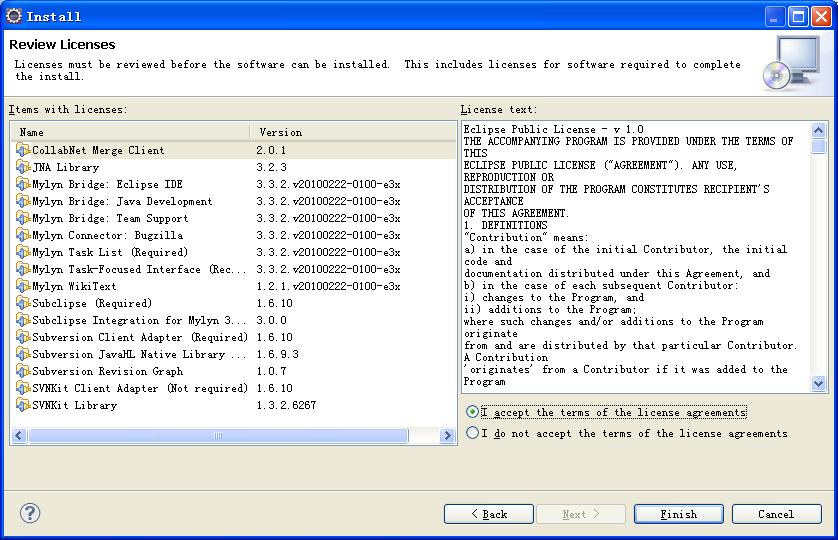Click the CollabNet Merge Client feature icon
The height and width of the screenshot is (540, 838).
click(22, 150)
